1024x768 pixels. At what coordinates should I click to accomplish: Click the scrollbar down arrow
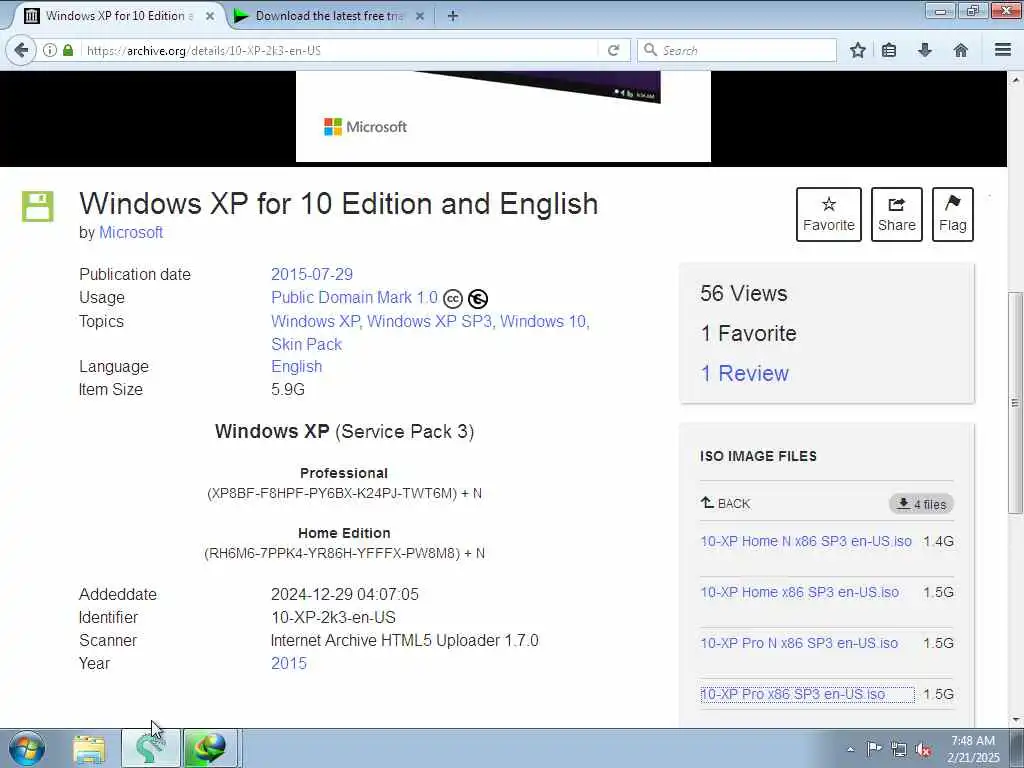click(x=1015, y=720)
